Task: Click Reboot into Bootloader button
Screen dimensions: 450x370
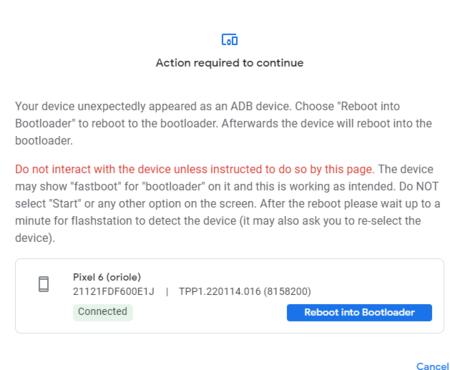Action: pos(359,312)
